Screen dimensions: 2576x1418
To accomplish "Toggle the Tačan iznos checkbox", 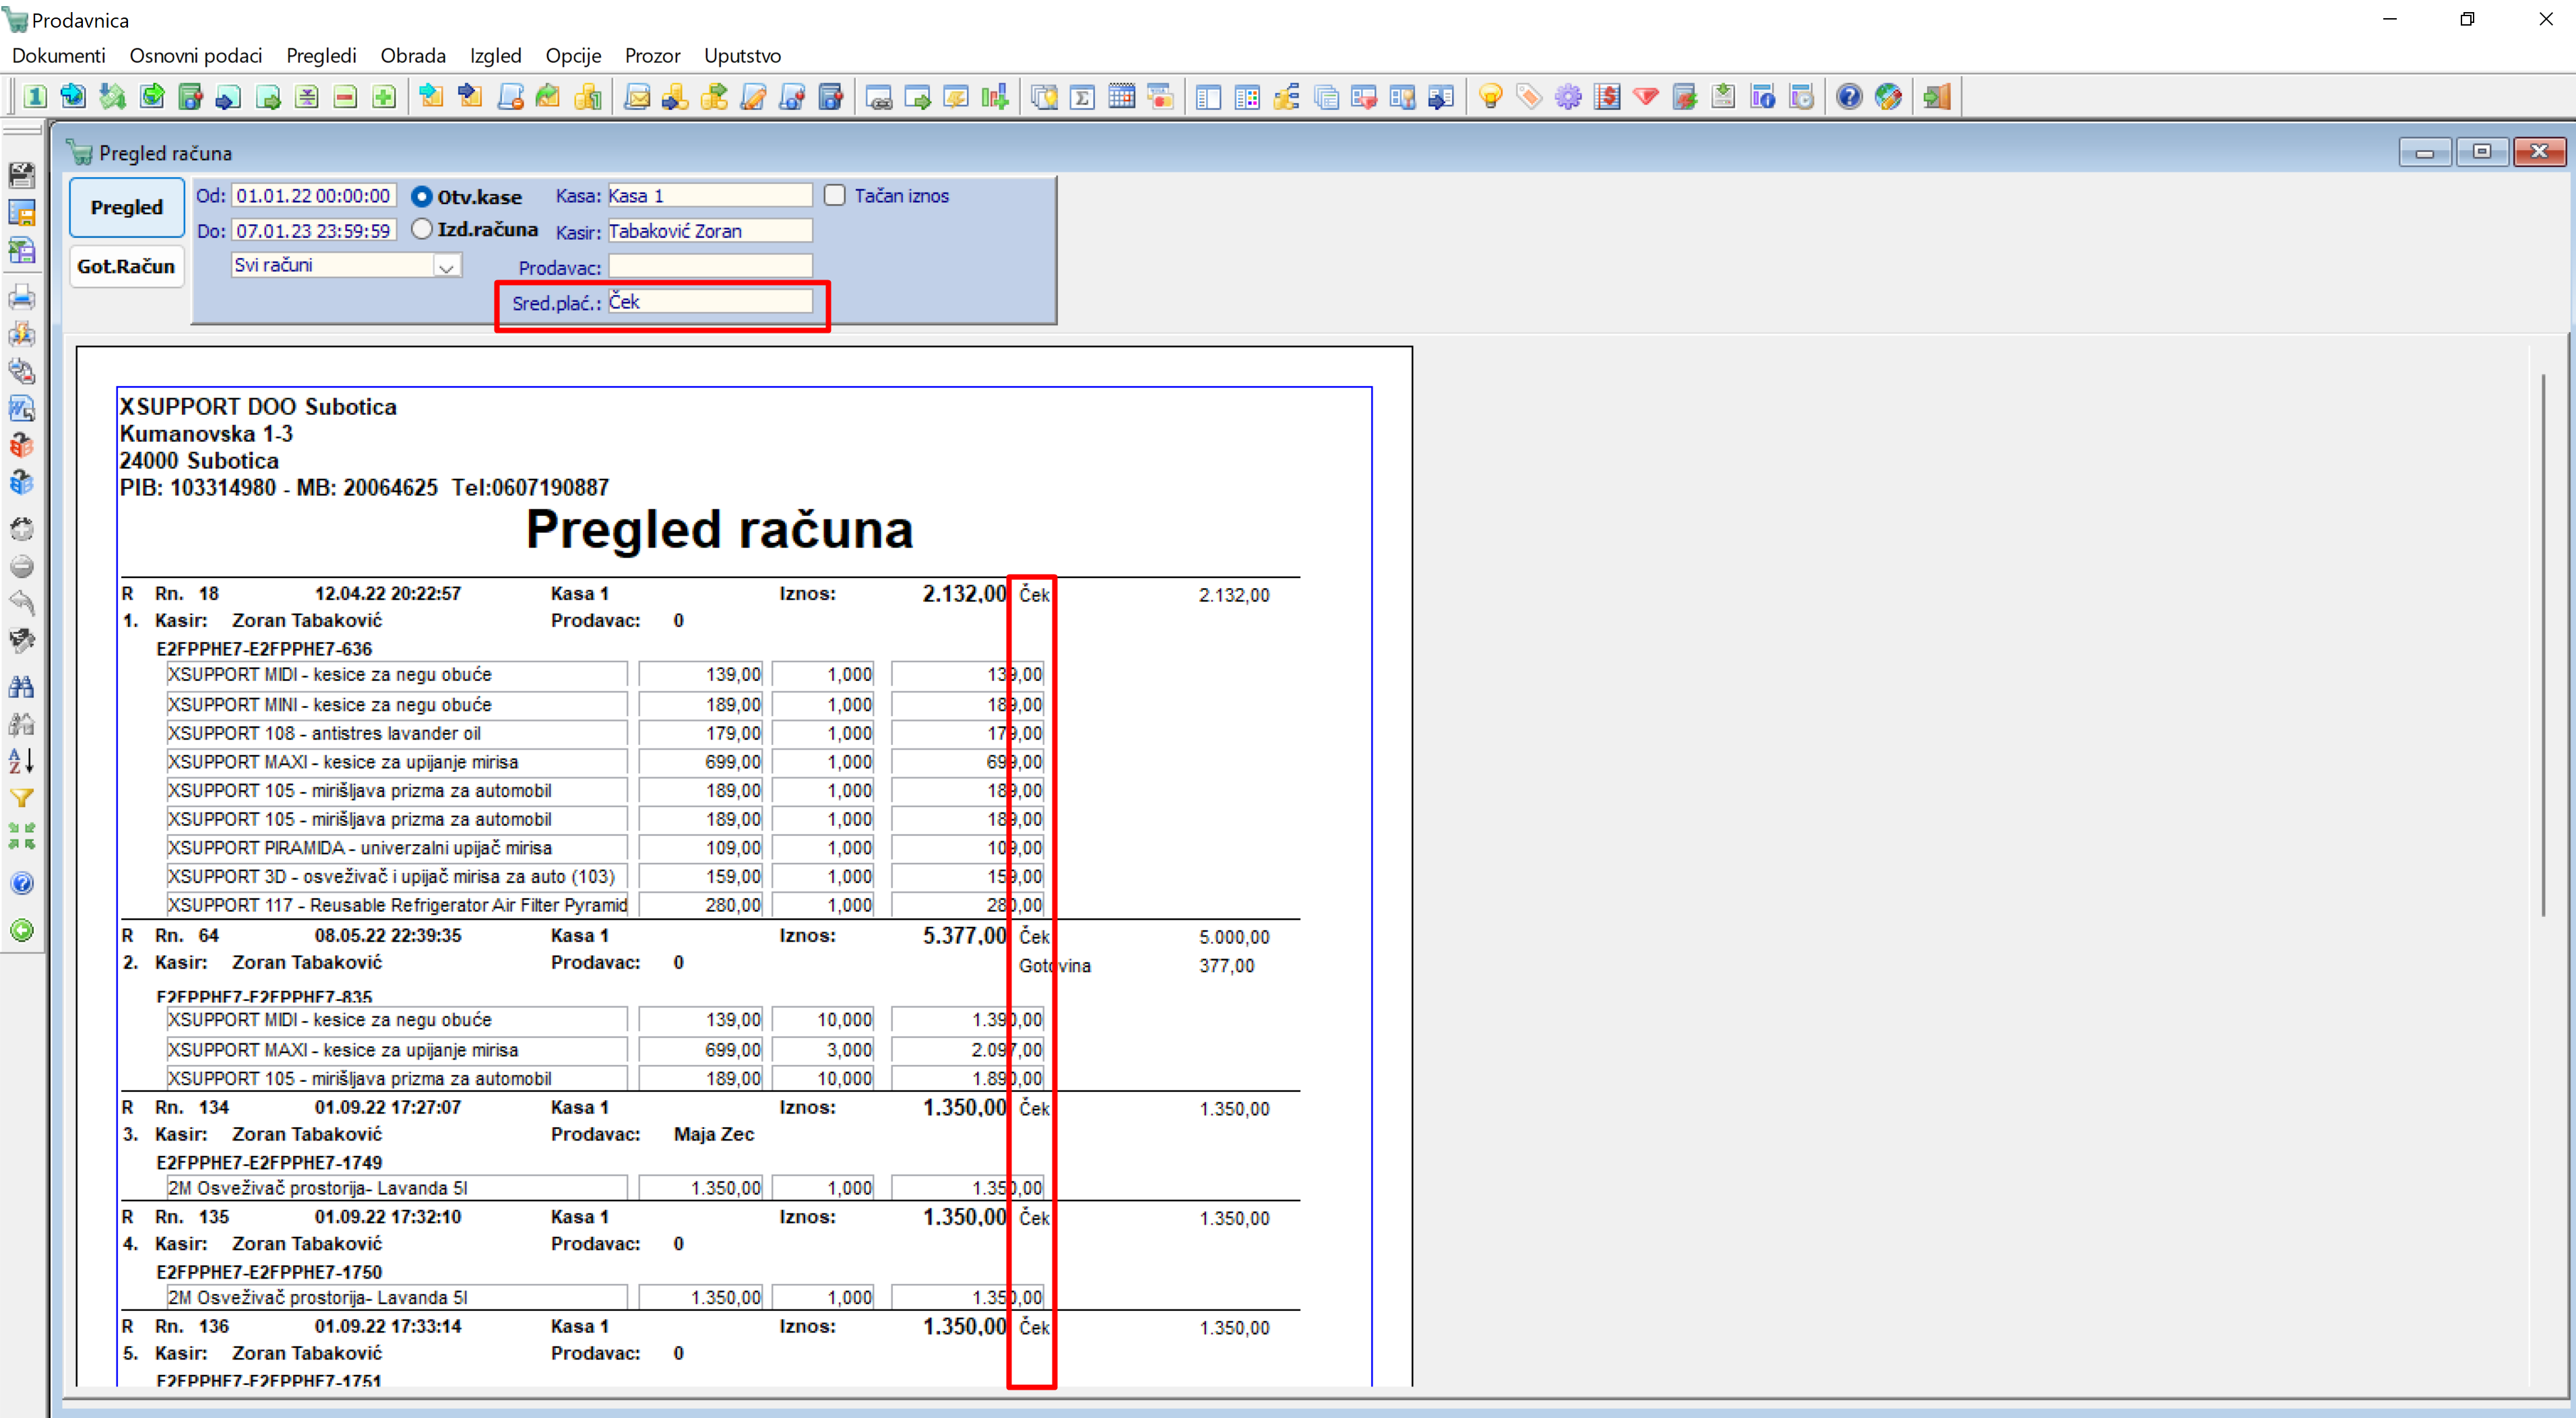I will pyautogui.click(x=835, y=196).
